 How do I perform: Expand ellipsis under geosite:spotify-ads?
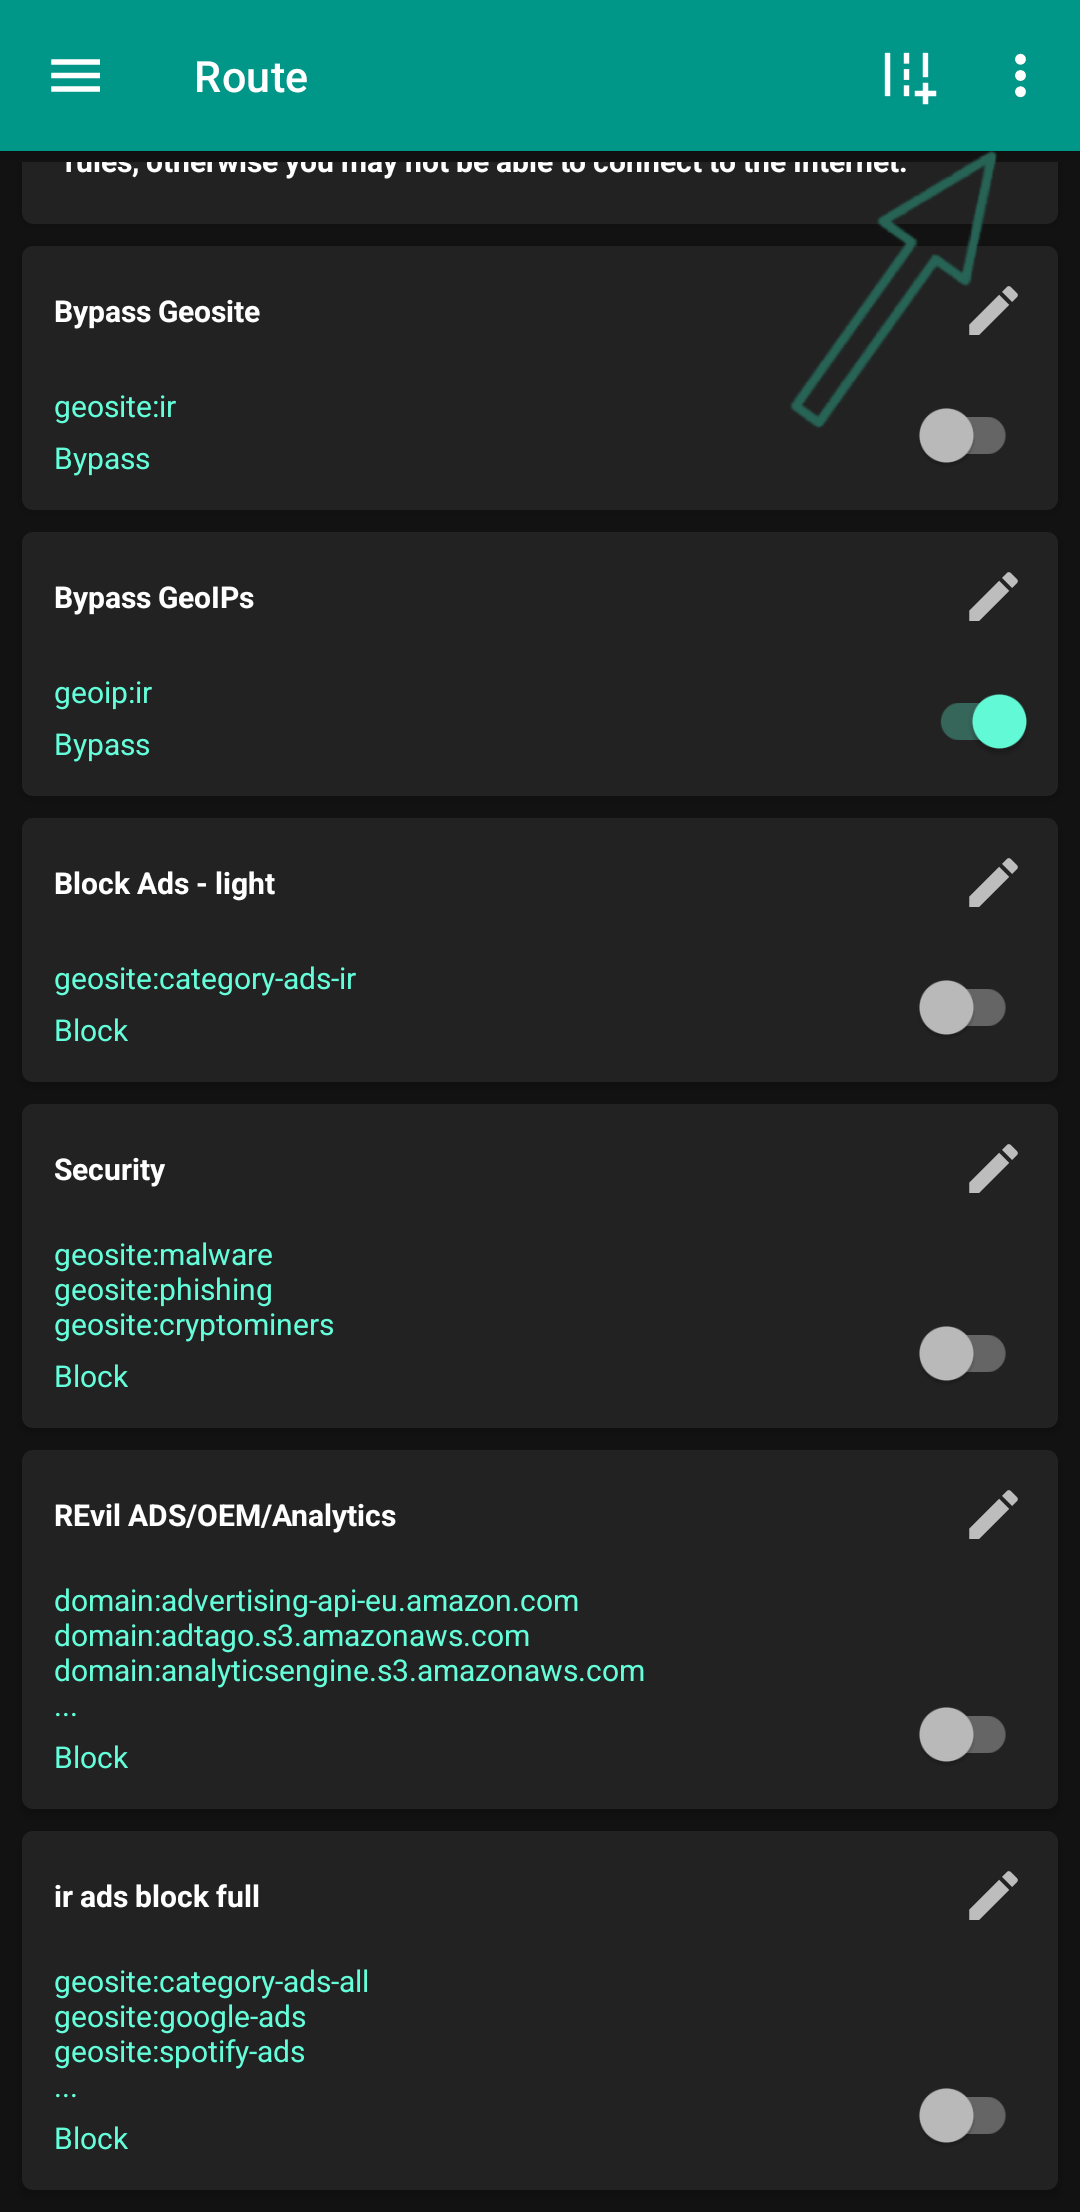66,2092
